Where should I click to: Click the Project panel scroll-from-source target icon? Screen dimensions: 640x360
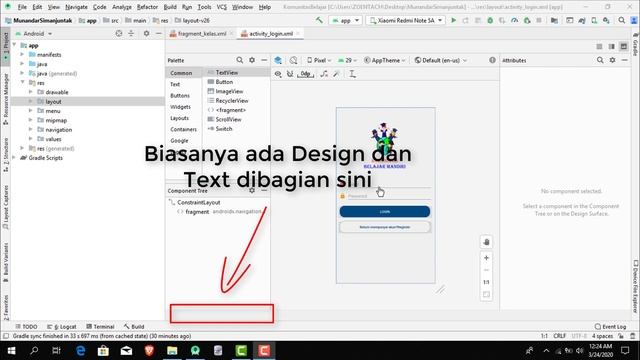pyautogui.click(x=119, y=33)
